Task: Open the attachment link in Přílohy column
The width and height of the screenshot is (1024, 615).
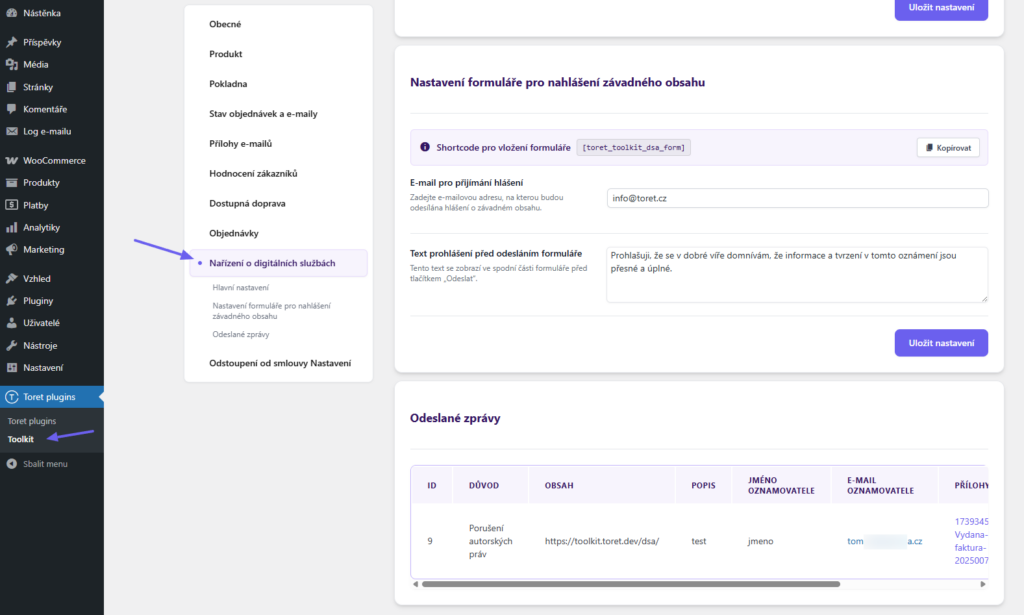Action: 971,547
